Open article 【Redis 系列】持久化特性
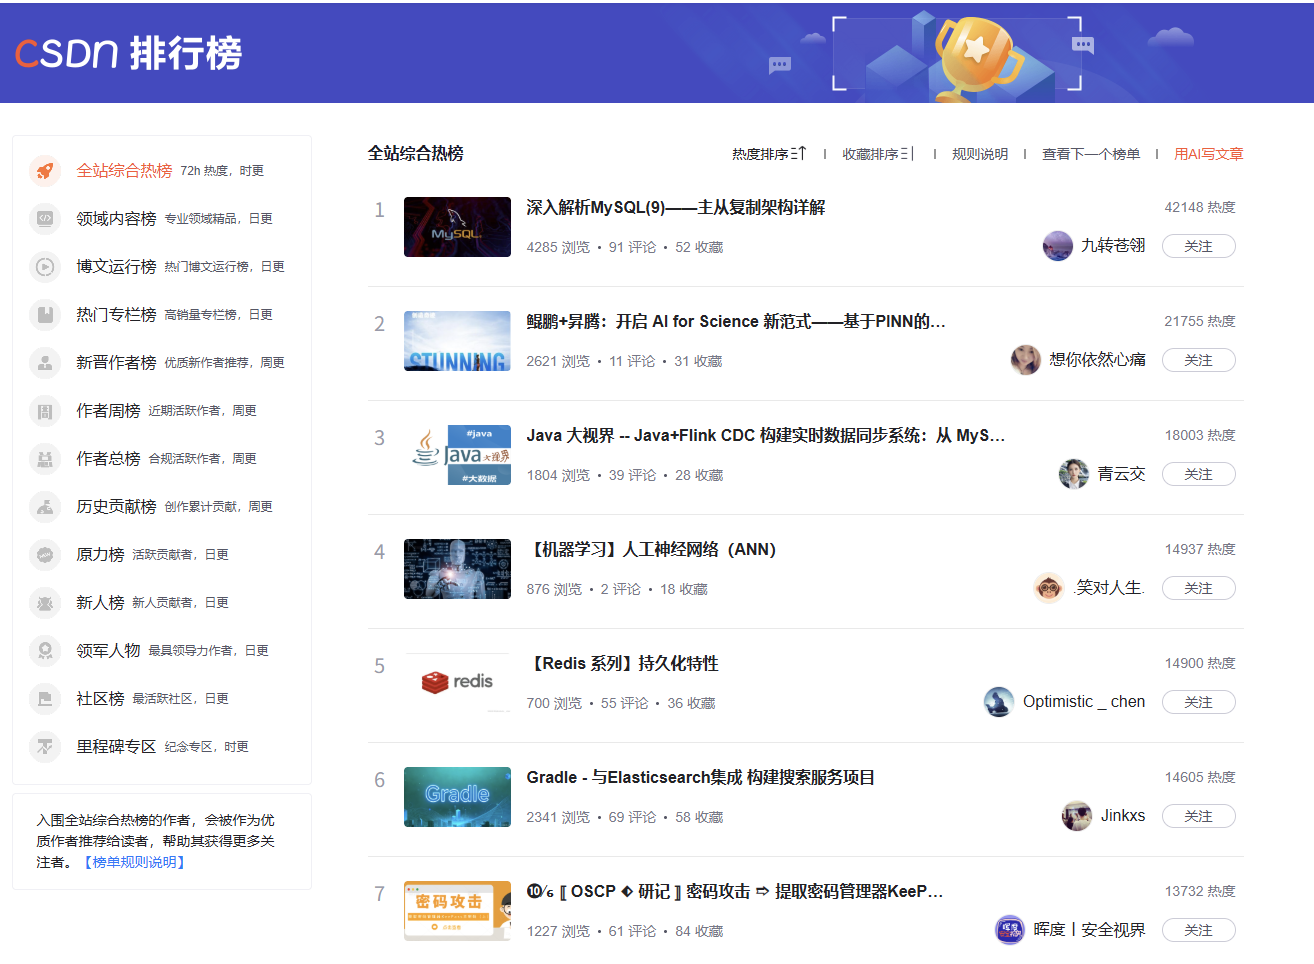This screenshot has height=964, width=1314. point(623,664)
